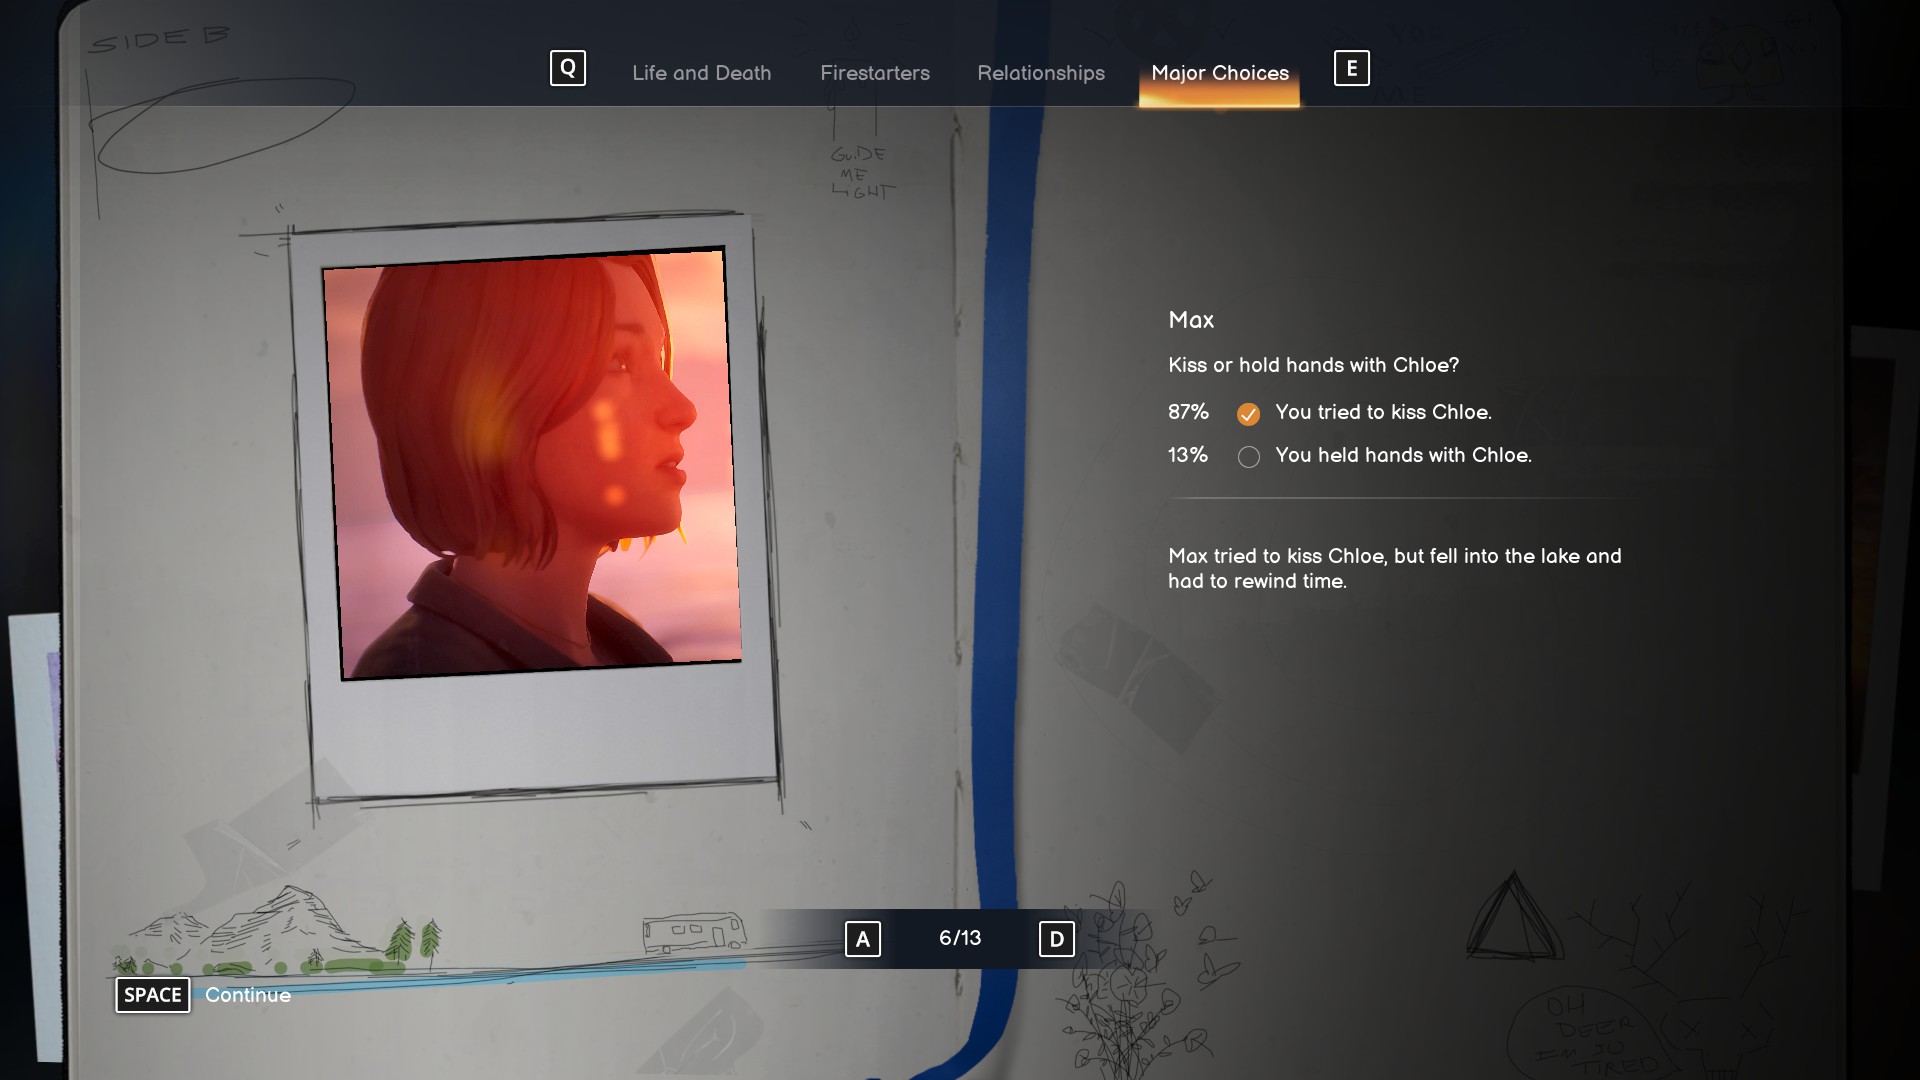
Task: Click the A key icon for previous choice
Action: (x=862, y=939)
